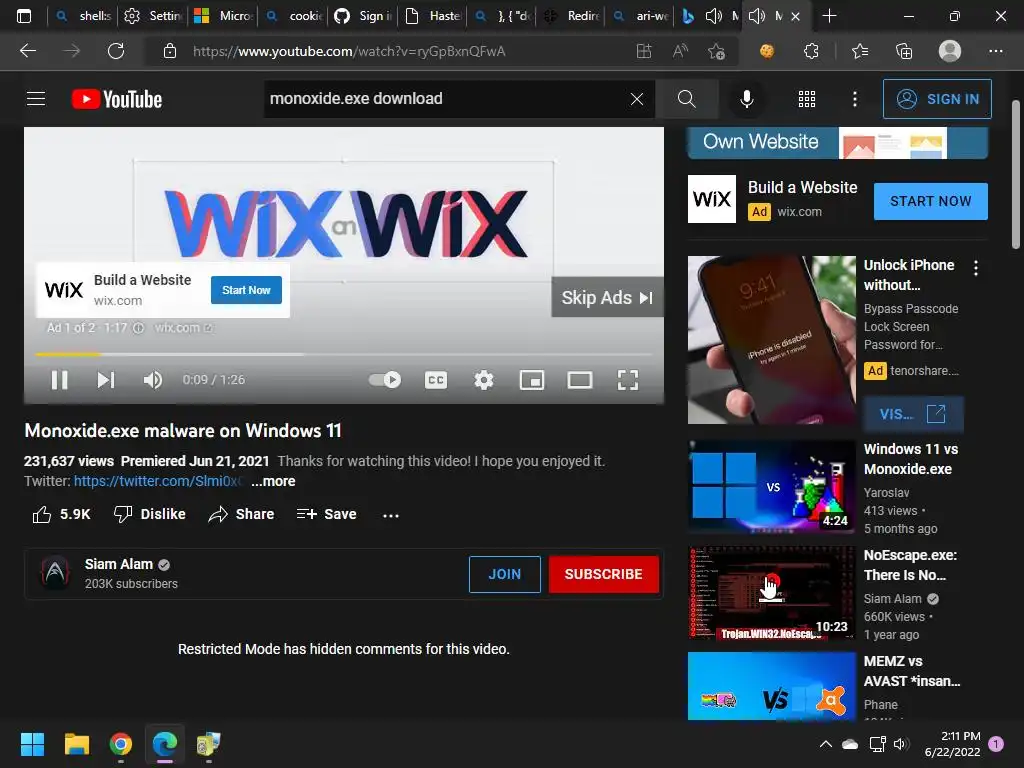View site information lock icon
This screenshot has height=768, width=1024.
pyautogui.click(x=170, y=51)
